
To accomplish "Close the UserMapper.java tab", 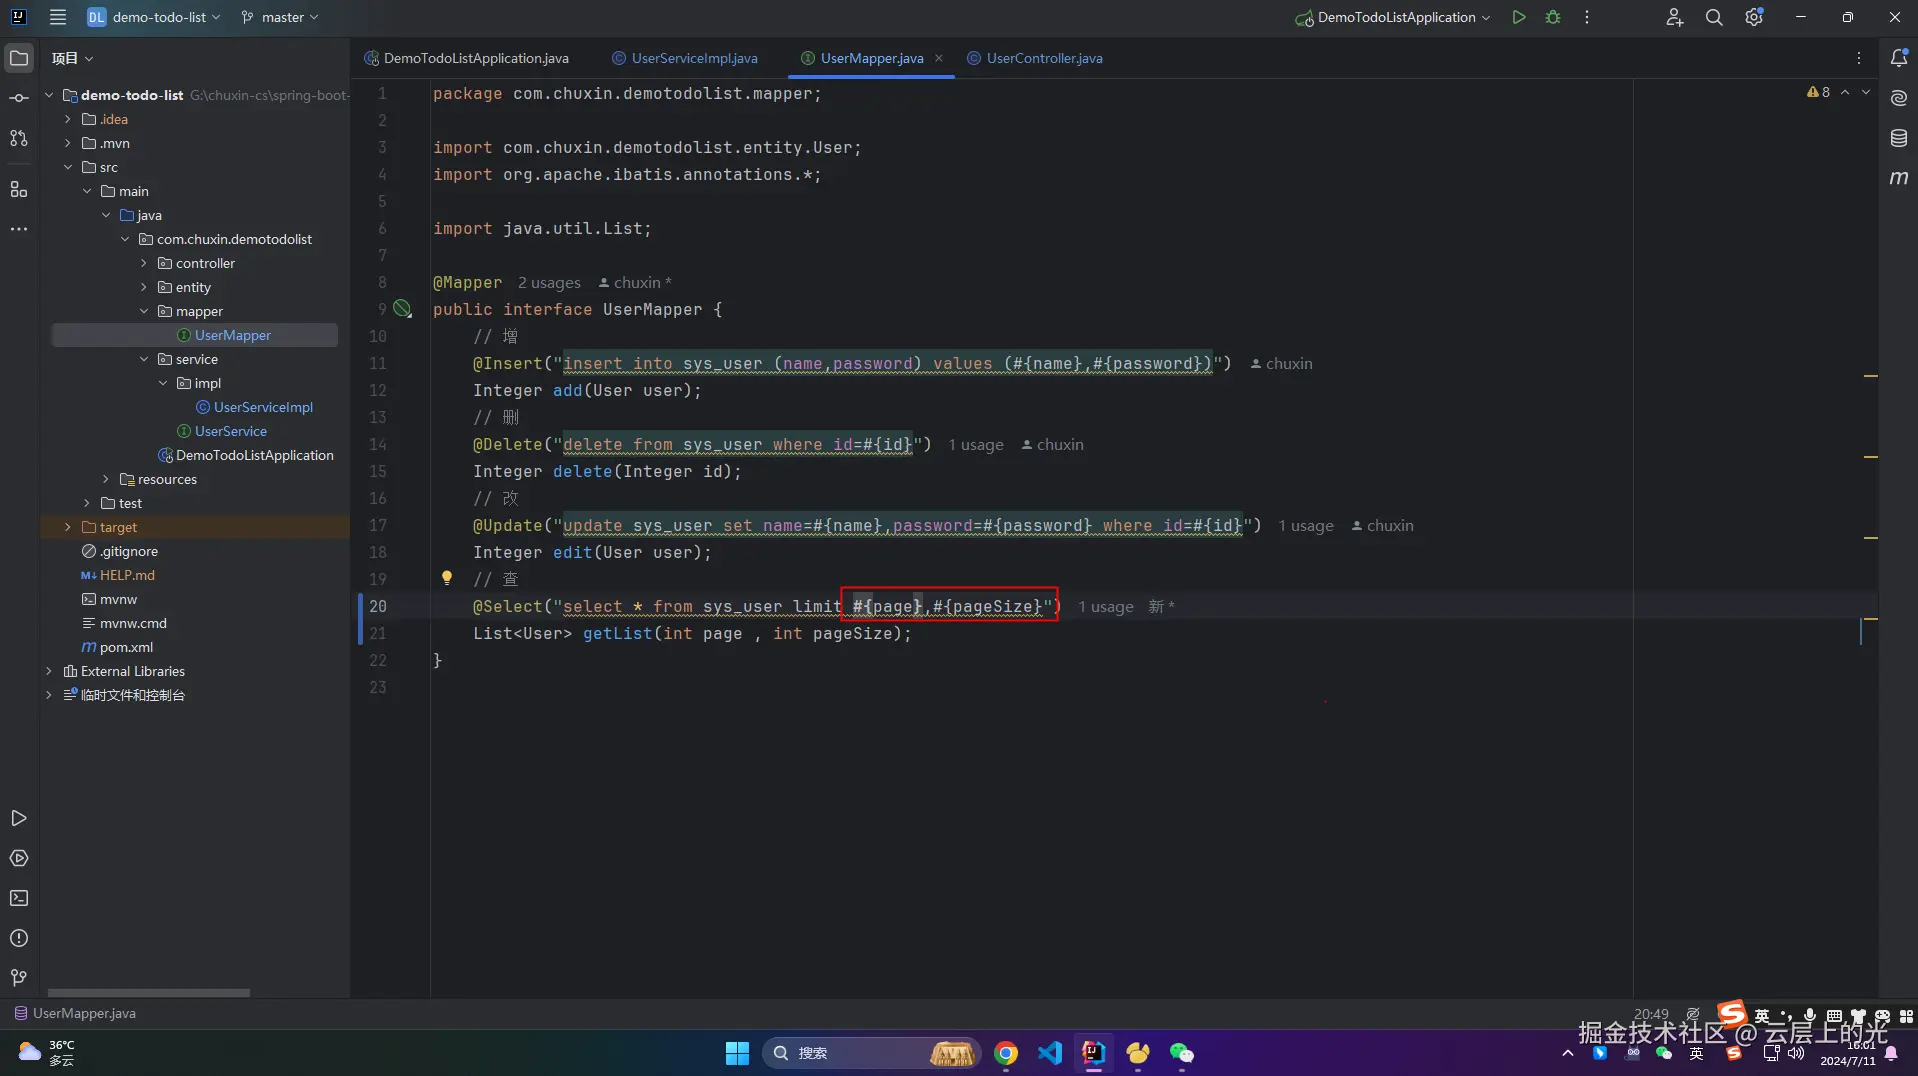I will coord(939,58).
